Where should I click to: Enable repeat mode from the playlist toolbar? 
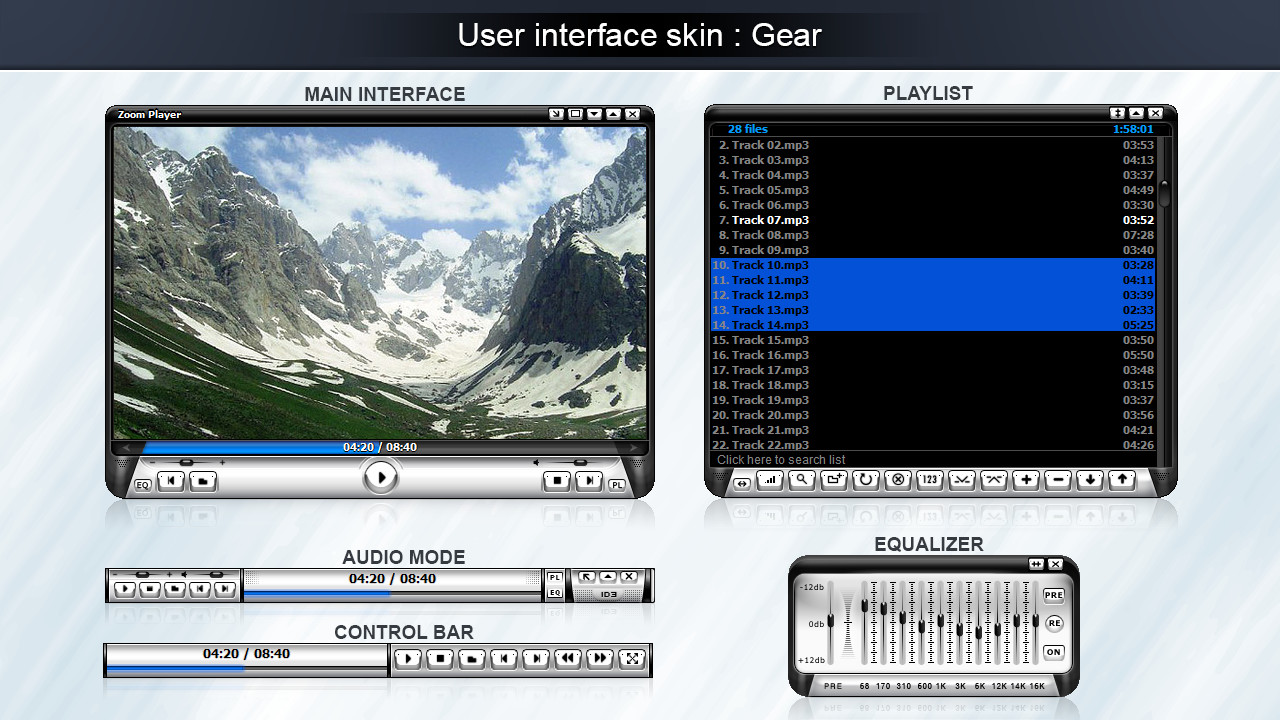(x=865, y=481)
